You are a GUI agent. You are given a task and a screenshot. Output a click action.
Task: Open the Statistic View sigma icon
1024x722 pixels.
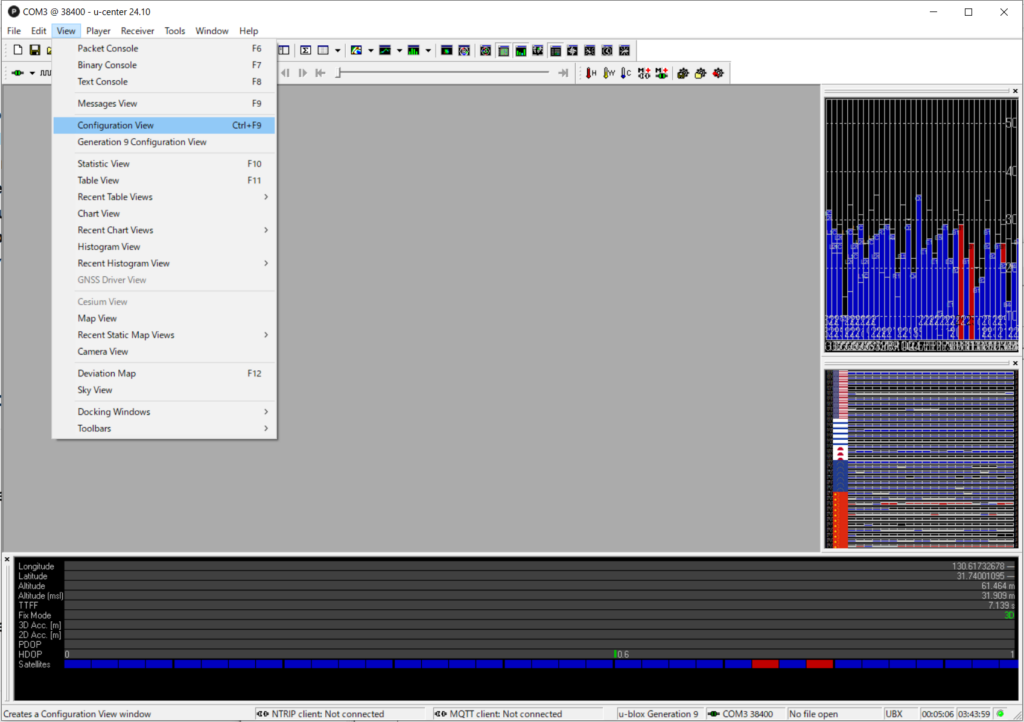(306, 50)
